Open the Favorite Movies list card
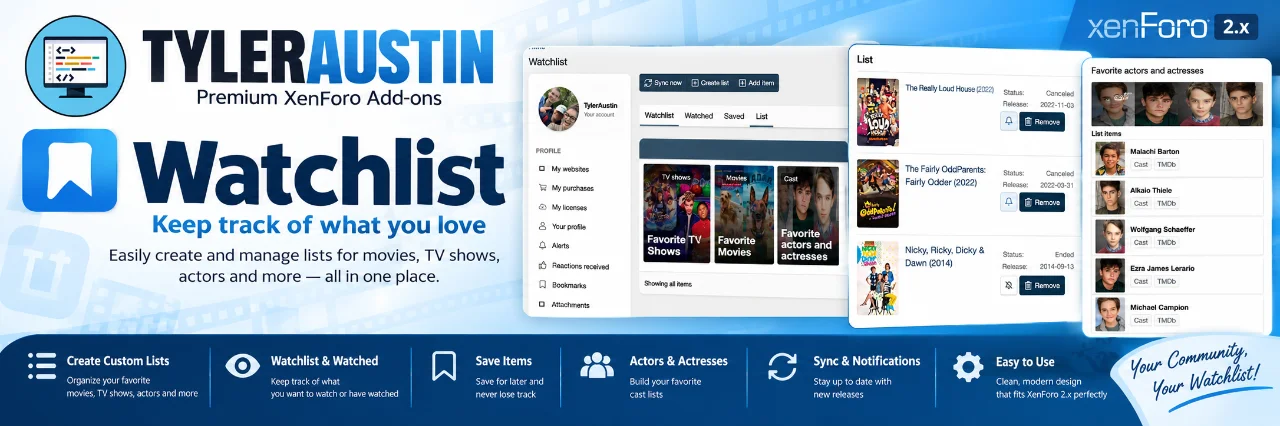The width and height of the screenshot is (1280, 426). coord(743,214)
